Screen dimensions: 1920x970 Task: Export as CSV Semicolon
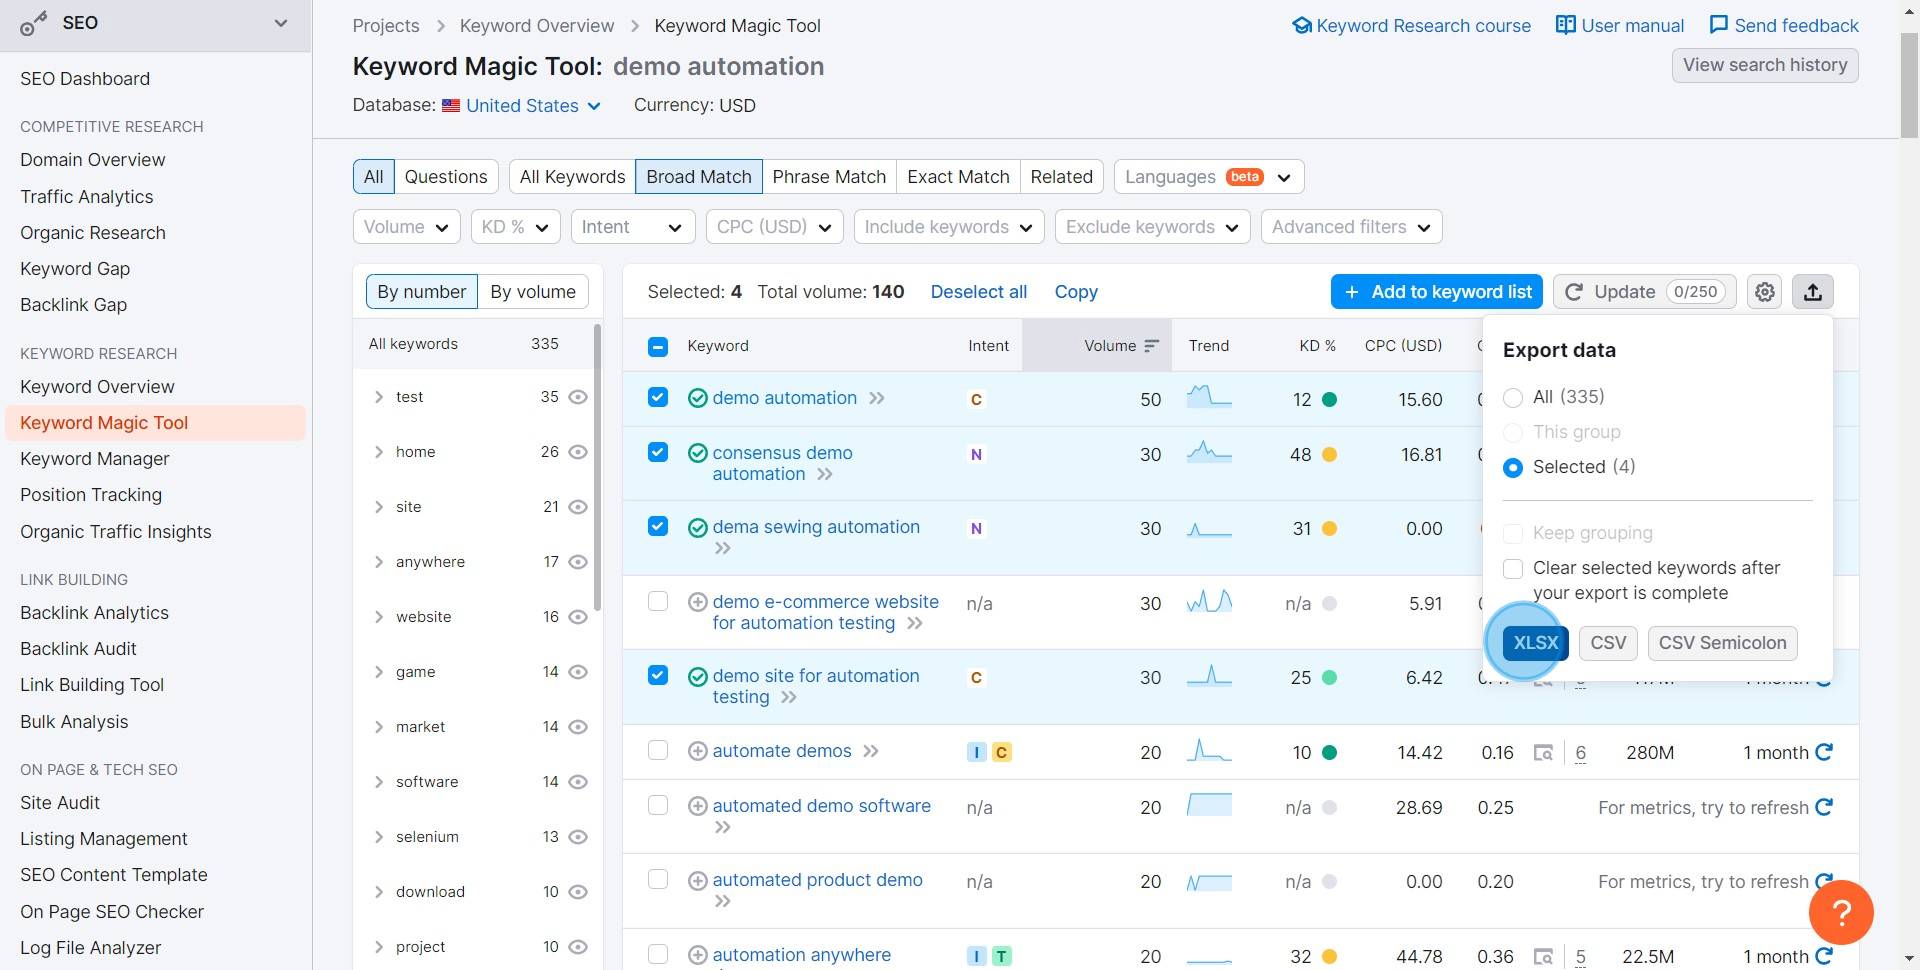coord(1722,643)
